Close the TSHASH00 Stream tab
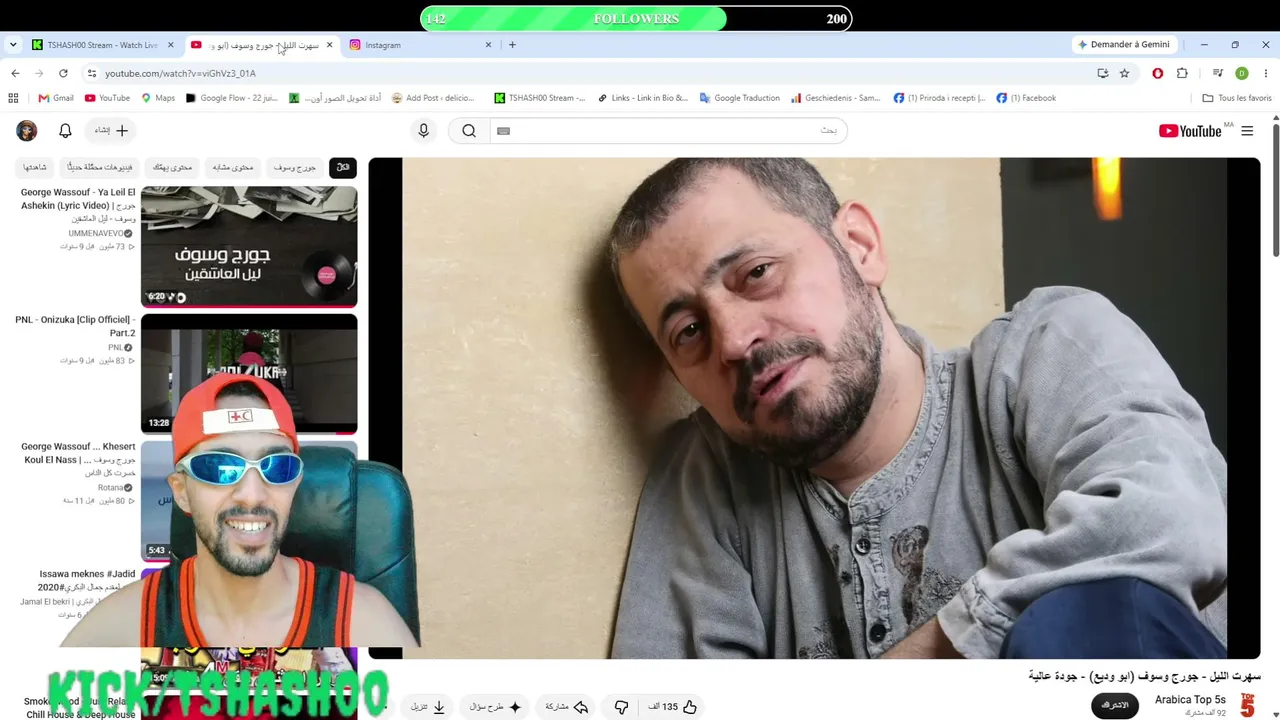This screenshot has height=720, width=1280. point(170,45)
